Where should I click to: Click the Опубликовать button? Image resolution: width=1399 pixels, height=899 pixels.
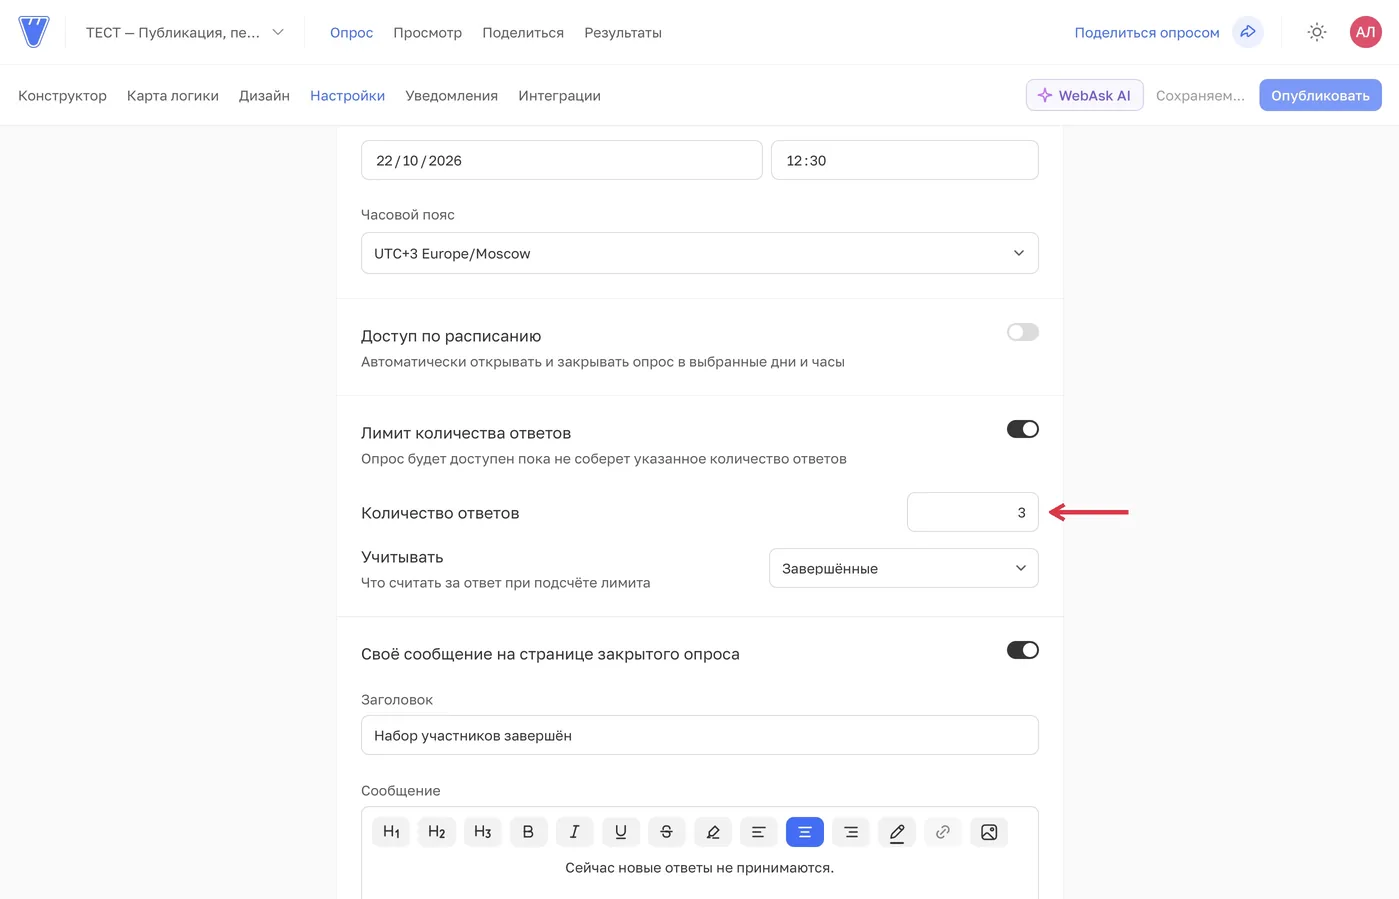tap(1320, 95)
